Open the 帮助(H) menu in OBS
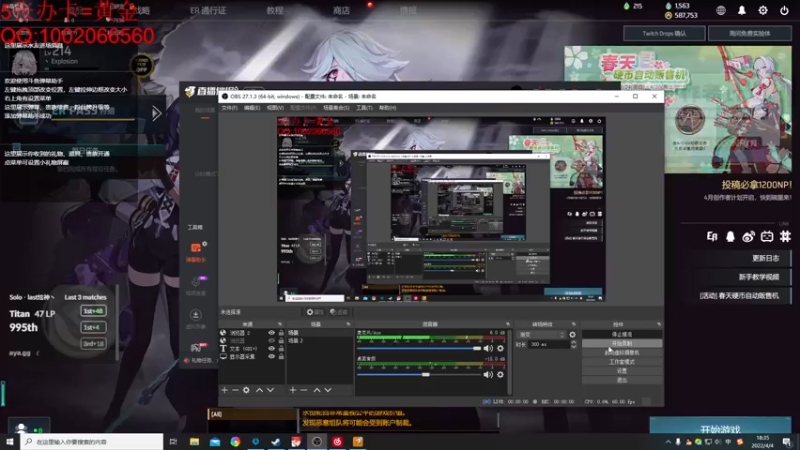Viewport: 800px width, 450px height. 387,108
